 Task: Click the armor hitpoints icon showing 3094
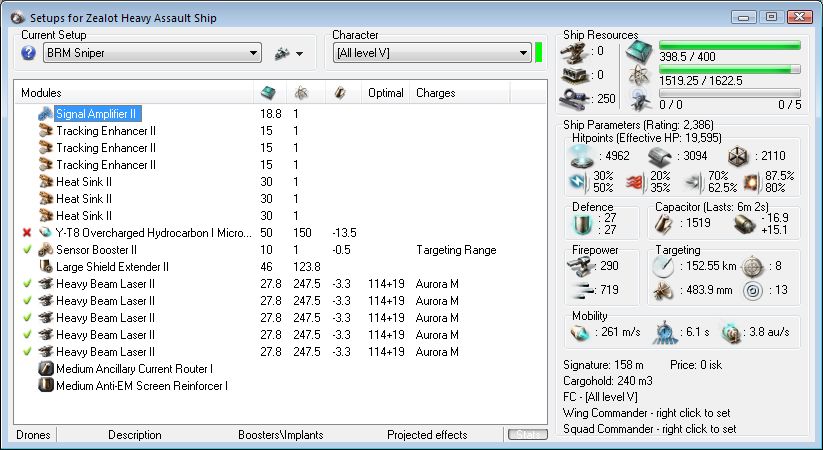[x=659, y=156]
